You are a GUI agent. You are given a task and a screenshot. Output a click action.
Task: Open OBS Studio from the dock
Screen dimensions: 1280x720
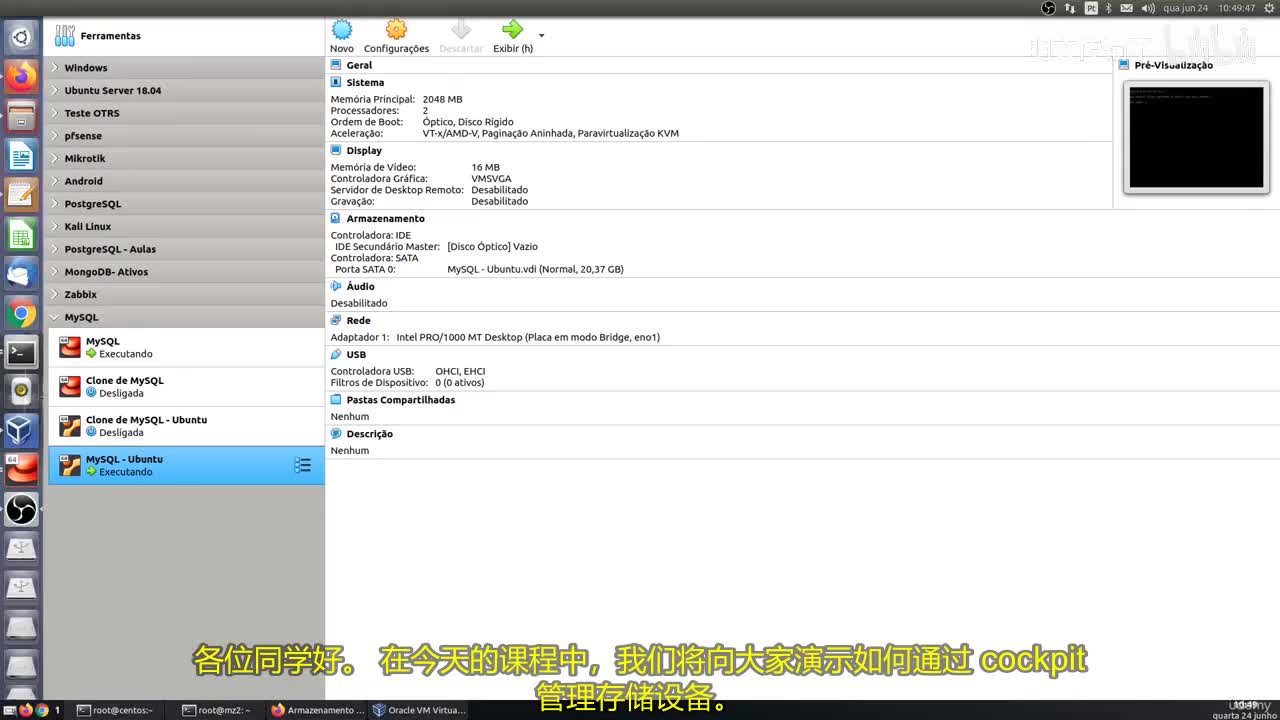pos(21,510)
